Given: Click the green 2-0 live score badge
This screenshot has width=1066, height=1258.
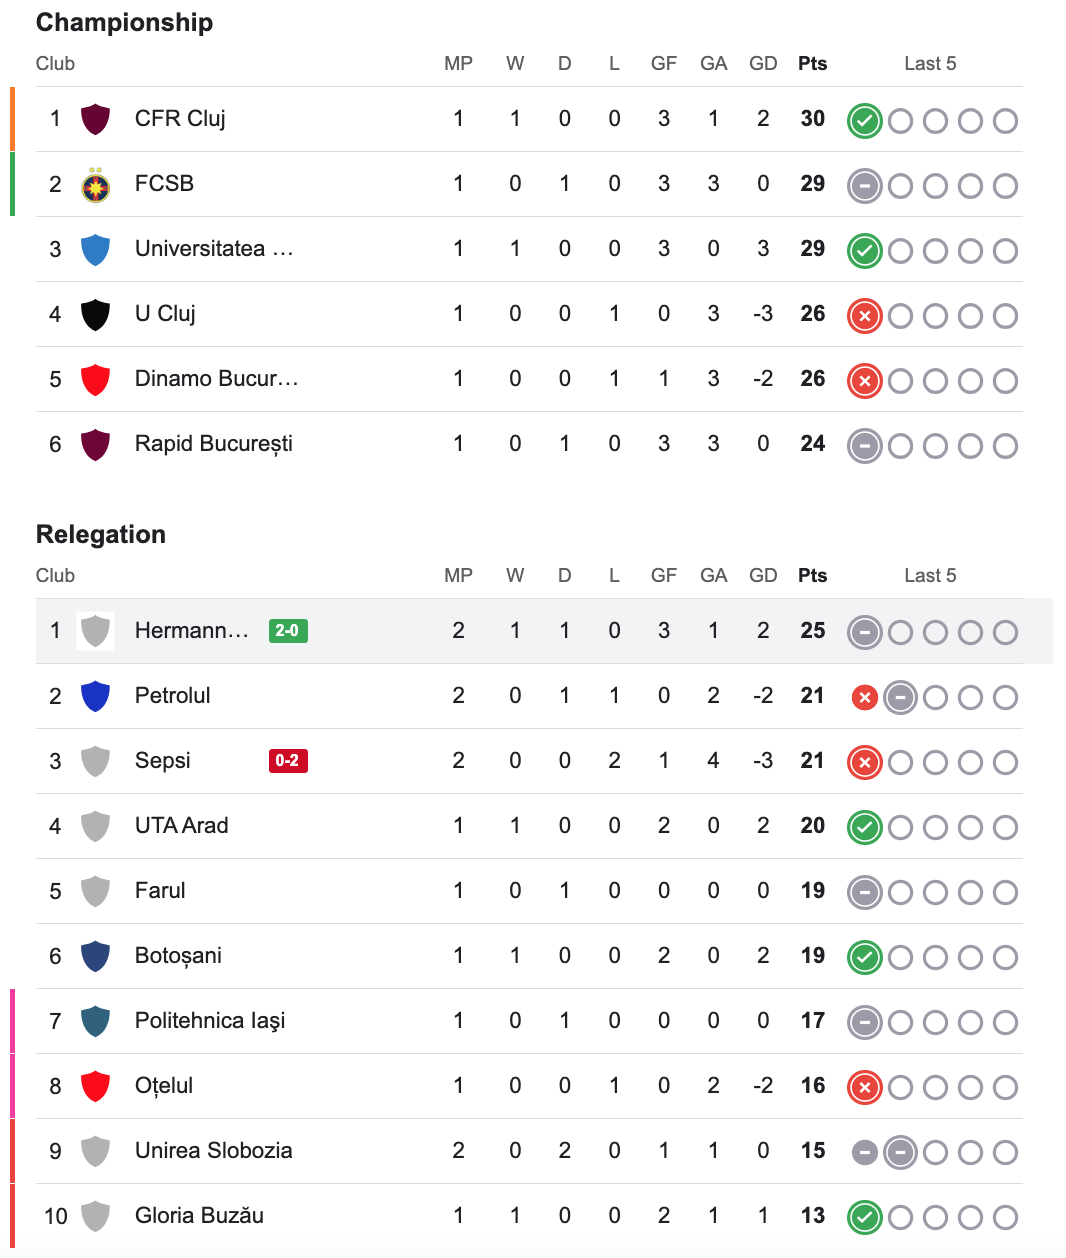Looking at the screenshot, I should click(288, 631).
